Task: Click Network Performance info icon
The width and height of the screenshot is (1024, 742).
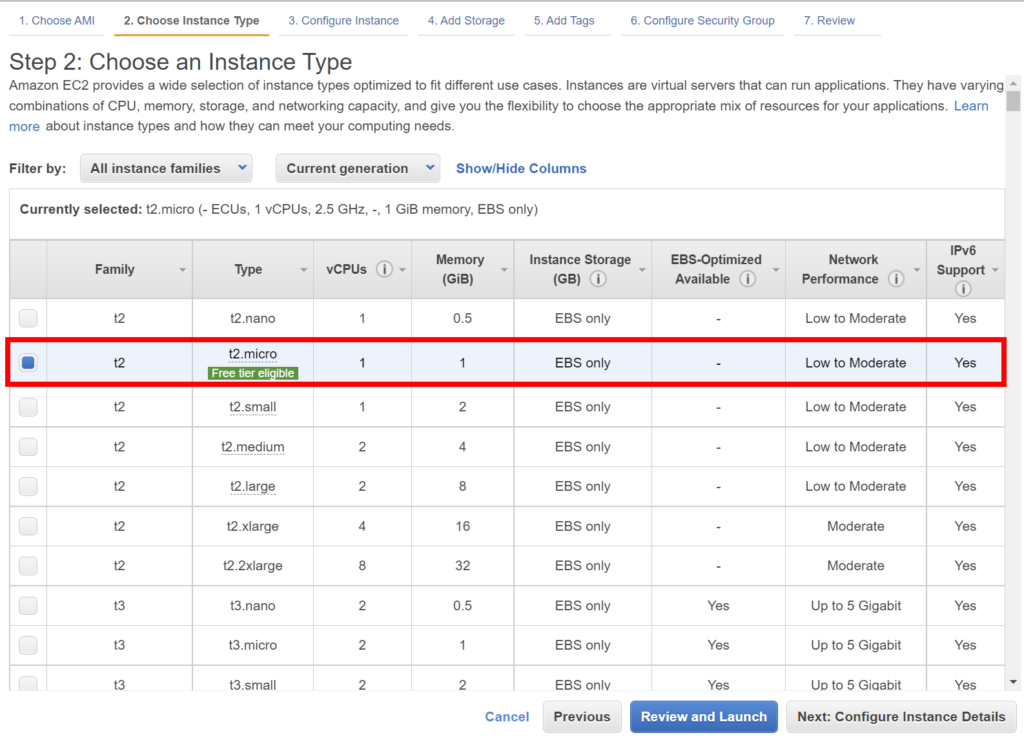Action: click(x=896, y=279)
